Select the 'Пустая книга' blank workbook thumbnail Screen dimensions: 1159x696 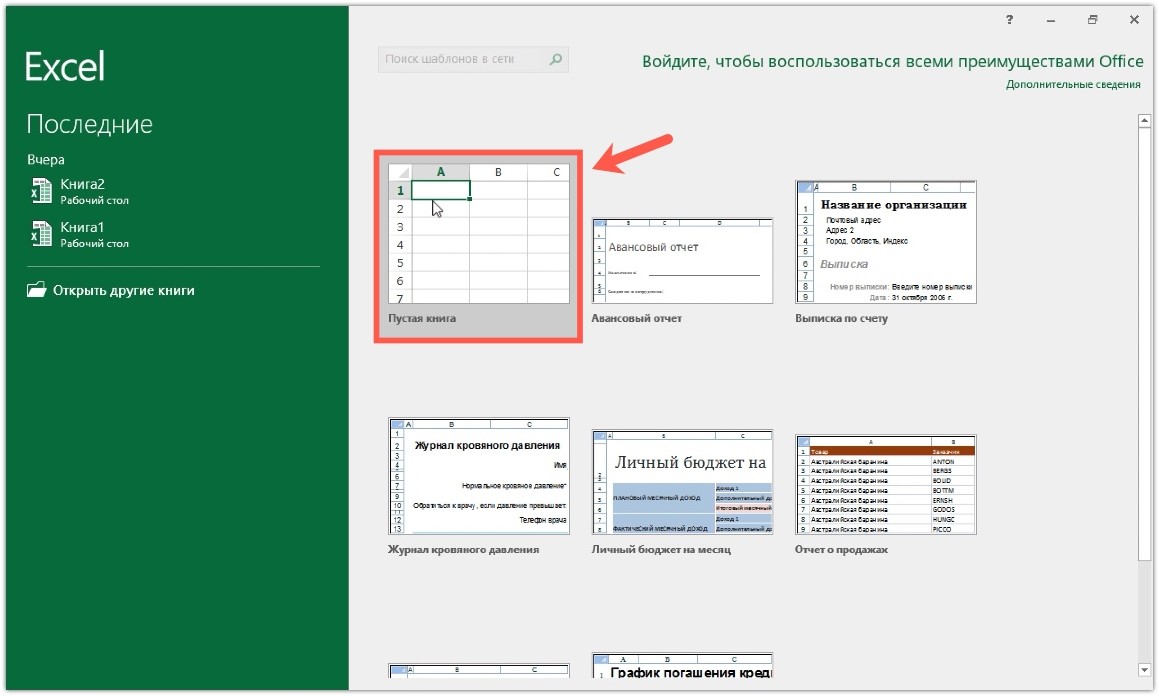tap(478, 233)
